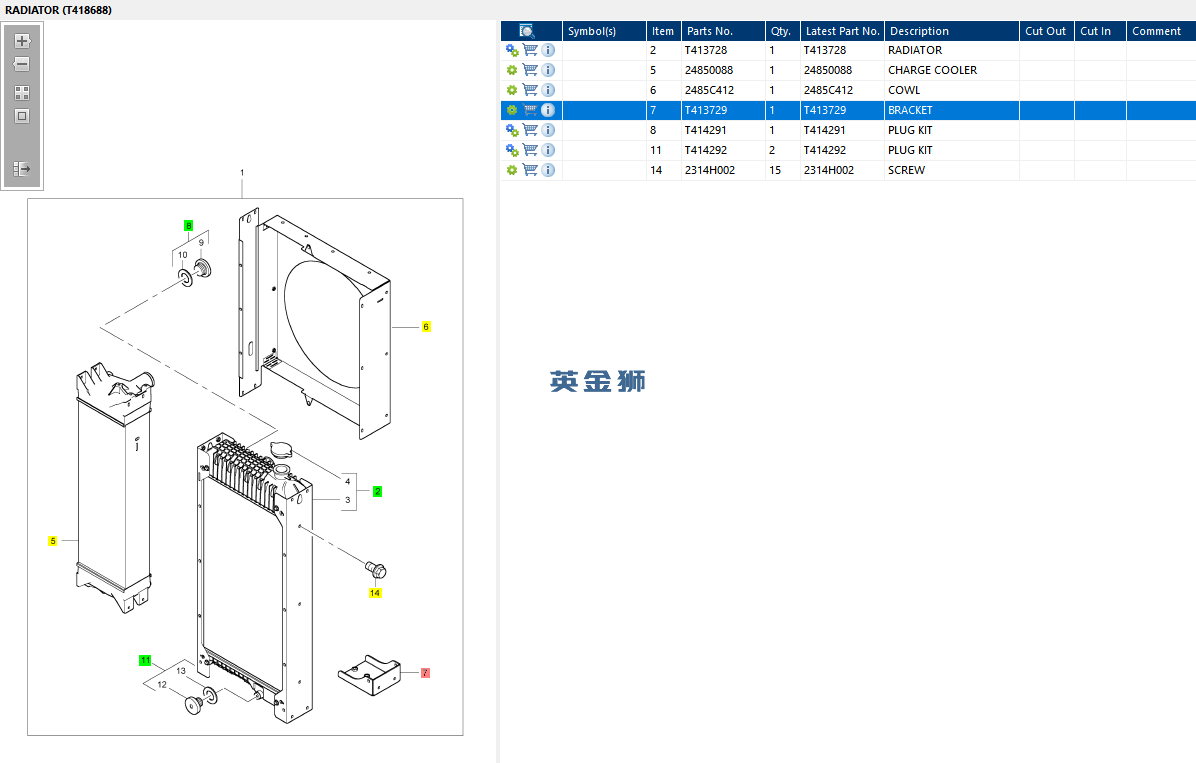Click the list export arrow icon

(x=22, y=169)
